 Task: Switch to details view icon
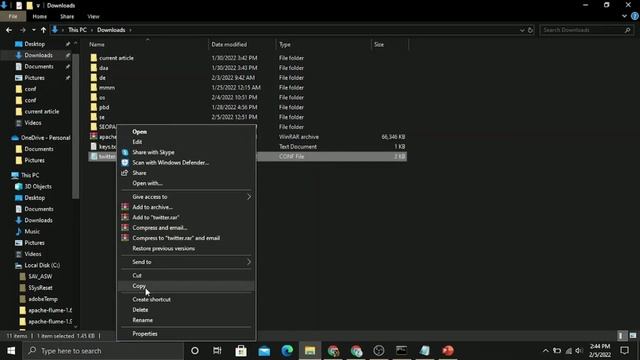coord(621,336)
